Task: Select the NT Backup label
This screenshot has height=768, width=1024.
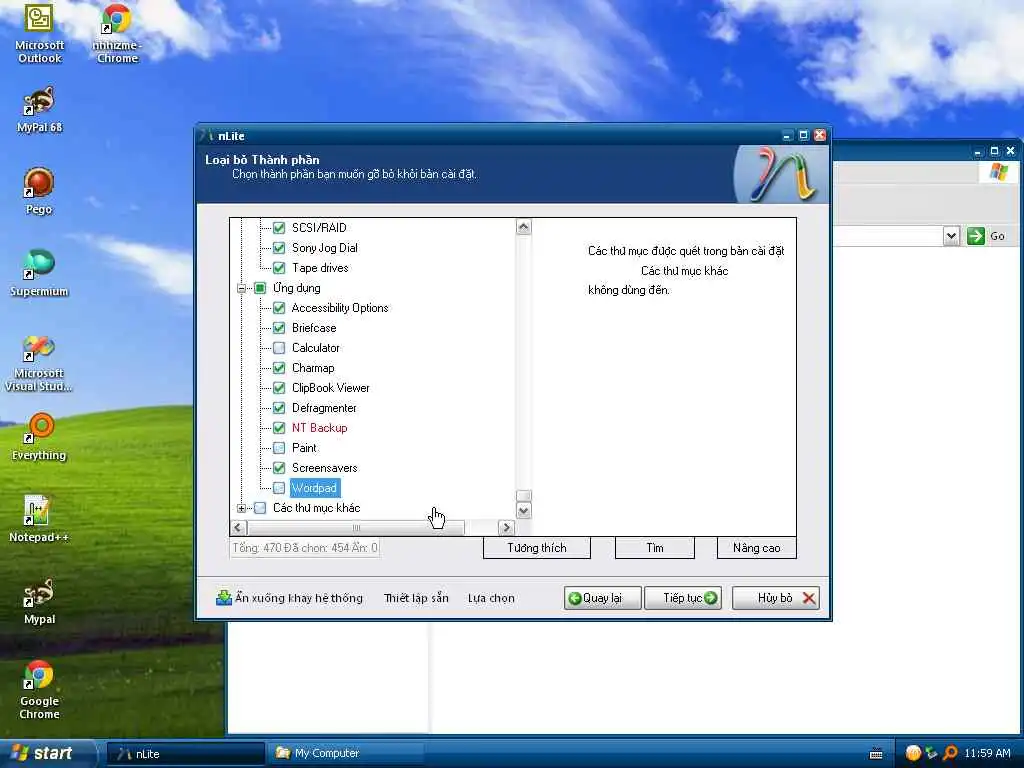Action: (x=319, y=428)
